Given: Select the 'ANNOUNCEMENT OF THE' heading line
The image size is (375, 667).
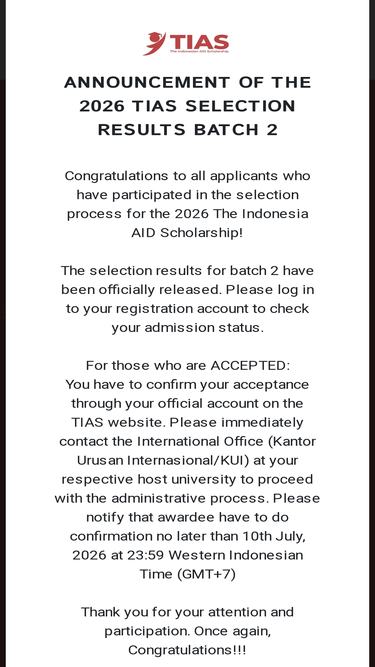Looking at the screenshot, I should point(188,82).
